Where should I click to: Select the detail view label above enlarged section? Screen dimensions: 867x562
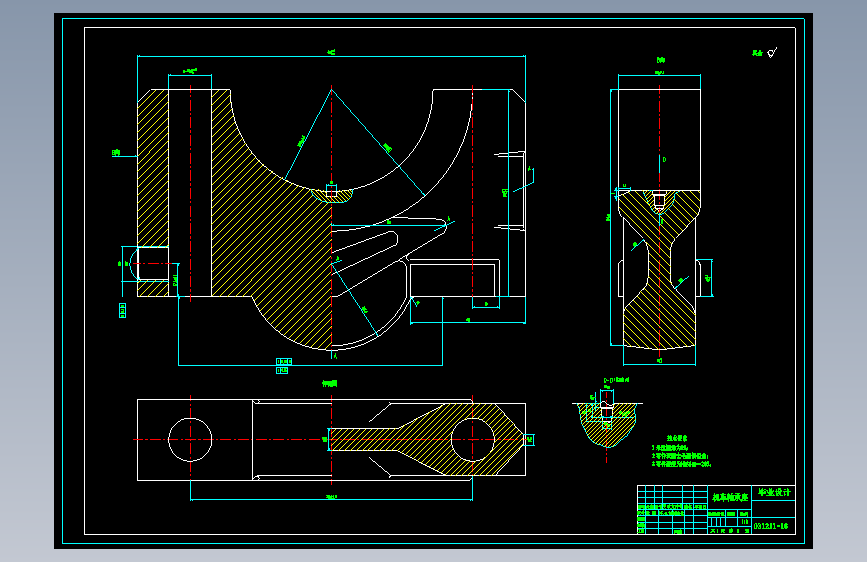[x=616, y=380]
